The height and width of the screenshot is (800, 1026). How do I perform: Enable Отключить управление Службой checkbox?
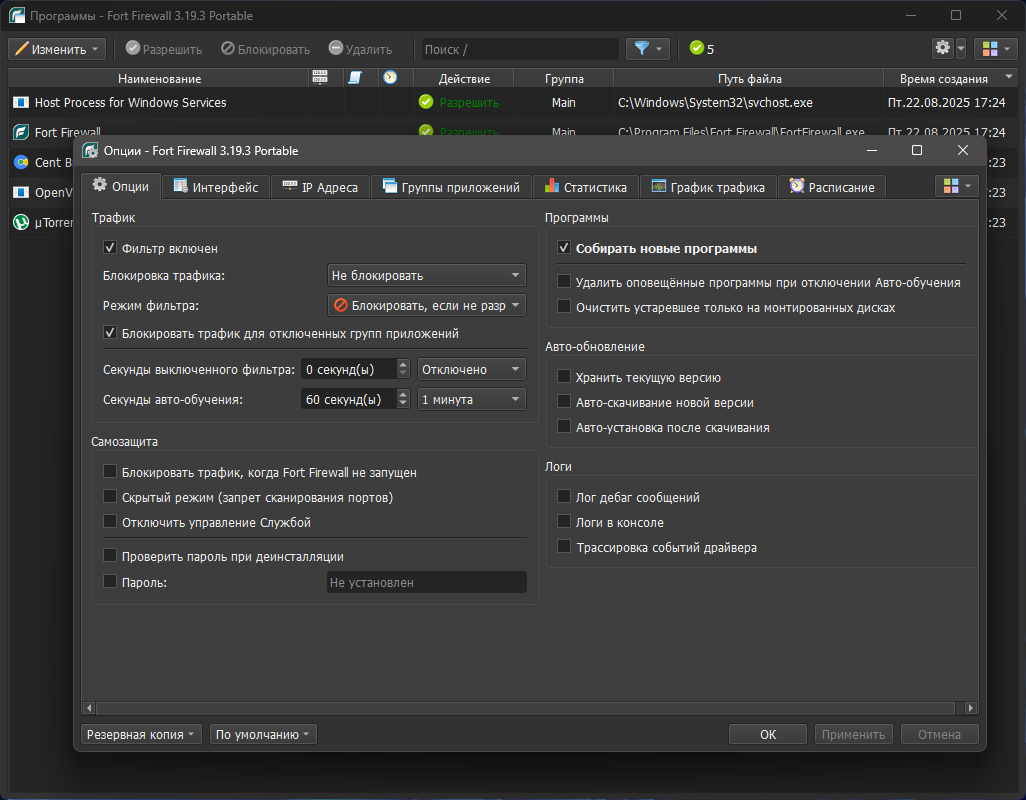(110, 522)
